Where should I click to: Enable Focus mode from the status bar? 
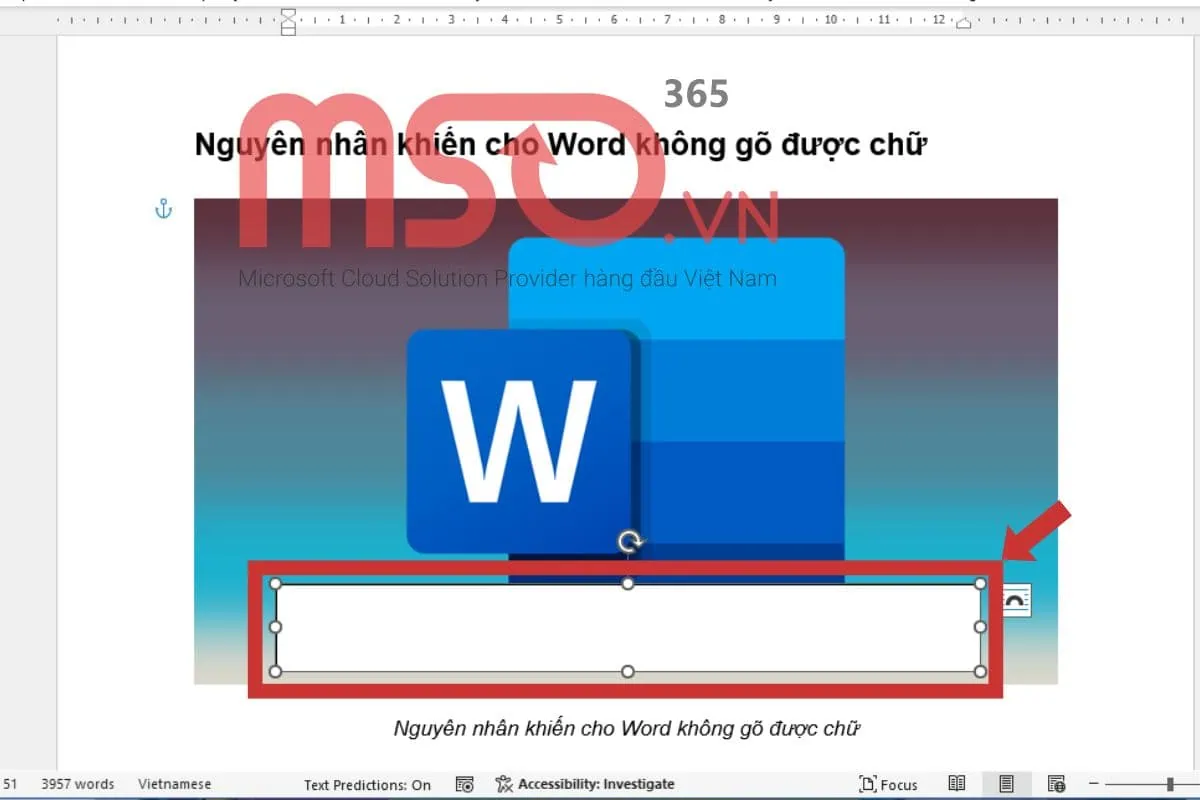(x=889, y=784)
